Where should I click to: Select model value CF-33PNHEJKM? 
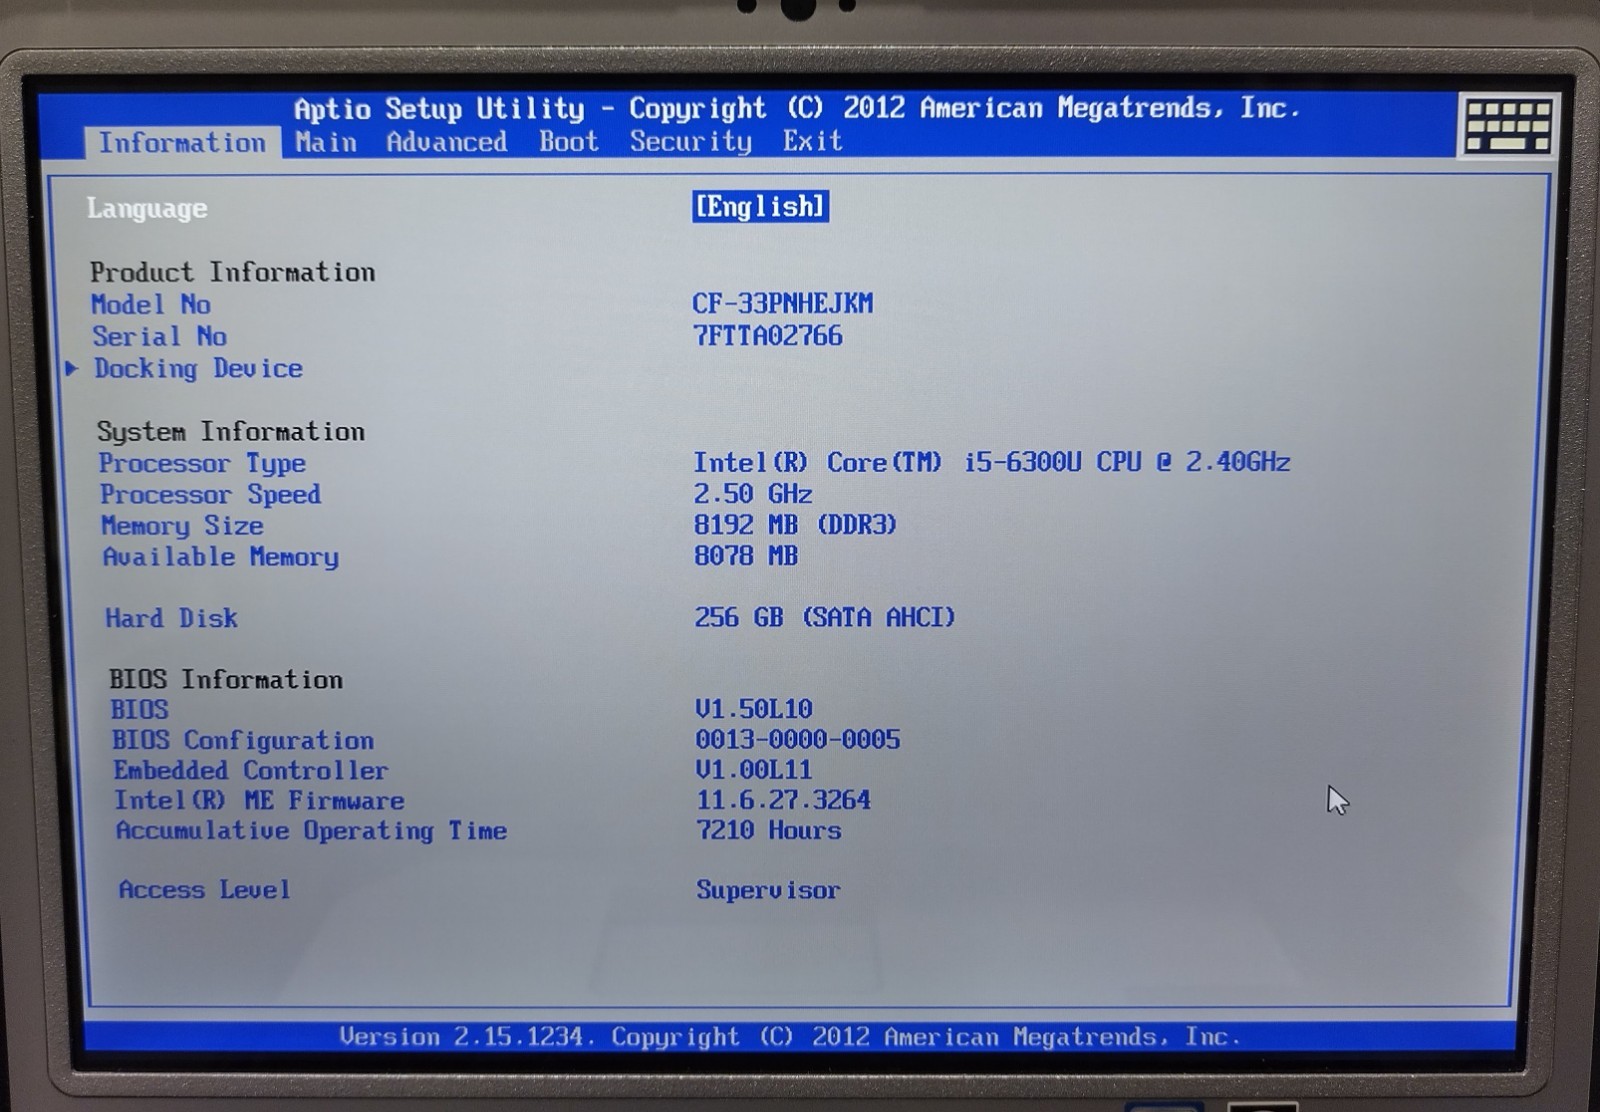pyautogui.click(x=782, y=303)
